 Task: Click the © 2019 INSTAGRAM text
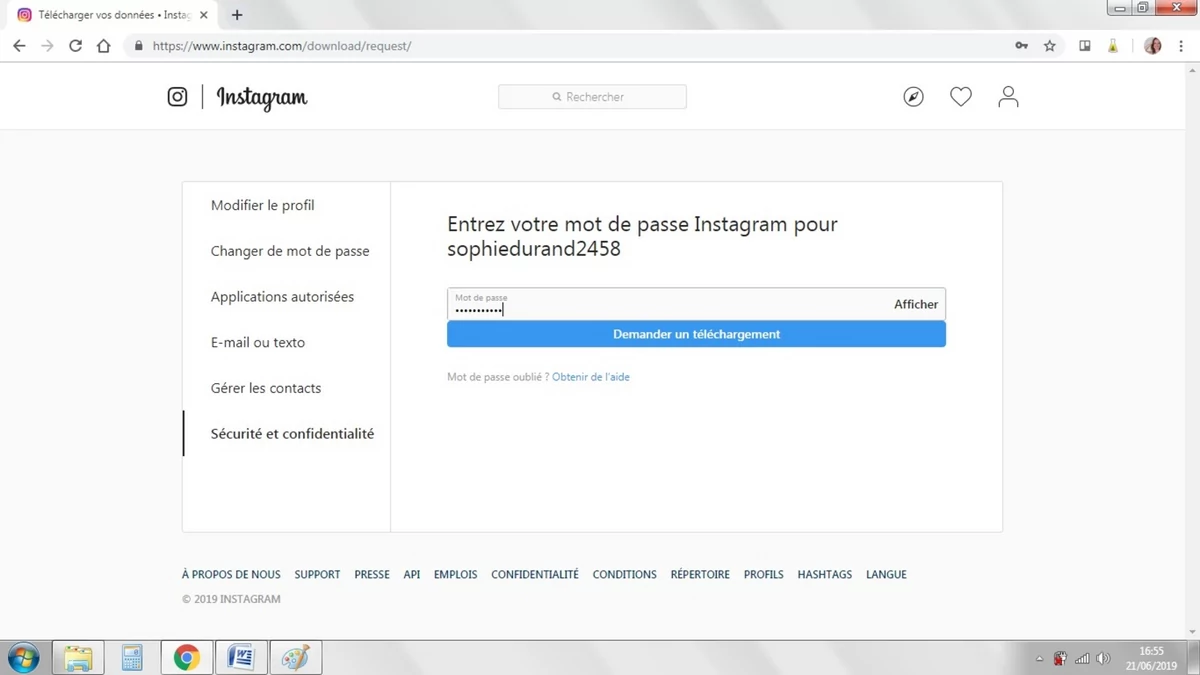231,599
